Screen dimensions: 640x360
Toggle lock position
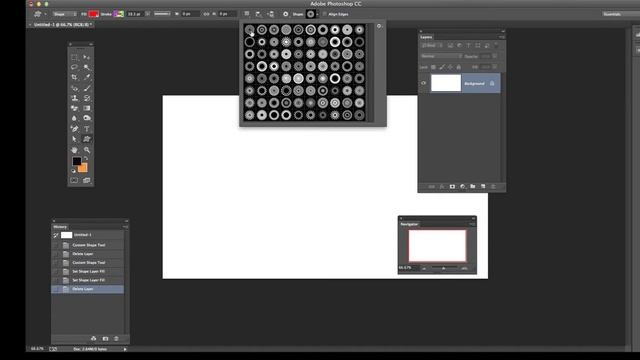[x=450, y=67]
